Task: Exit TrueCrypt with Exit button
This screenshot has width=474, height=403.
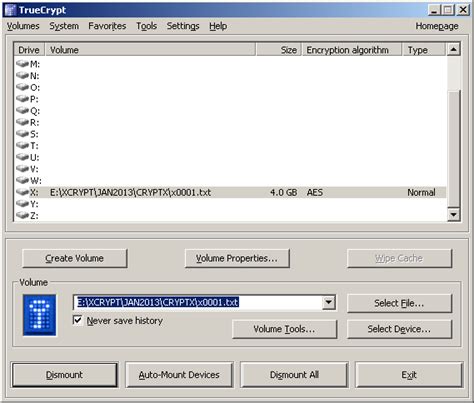Action: tap(409, 375)
